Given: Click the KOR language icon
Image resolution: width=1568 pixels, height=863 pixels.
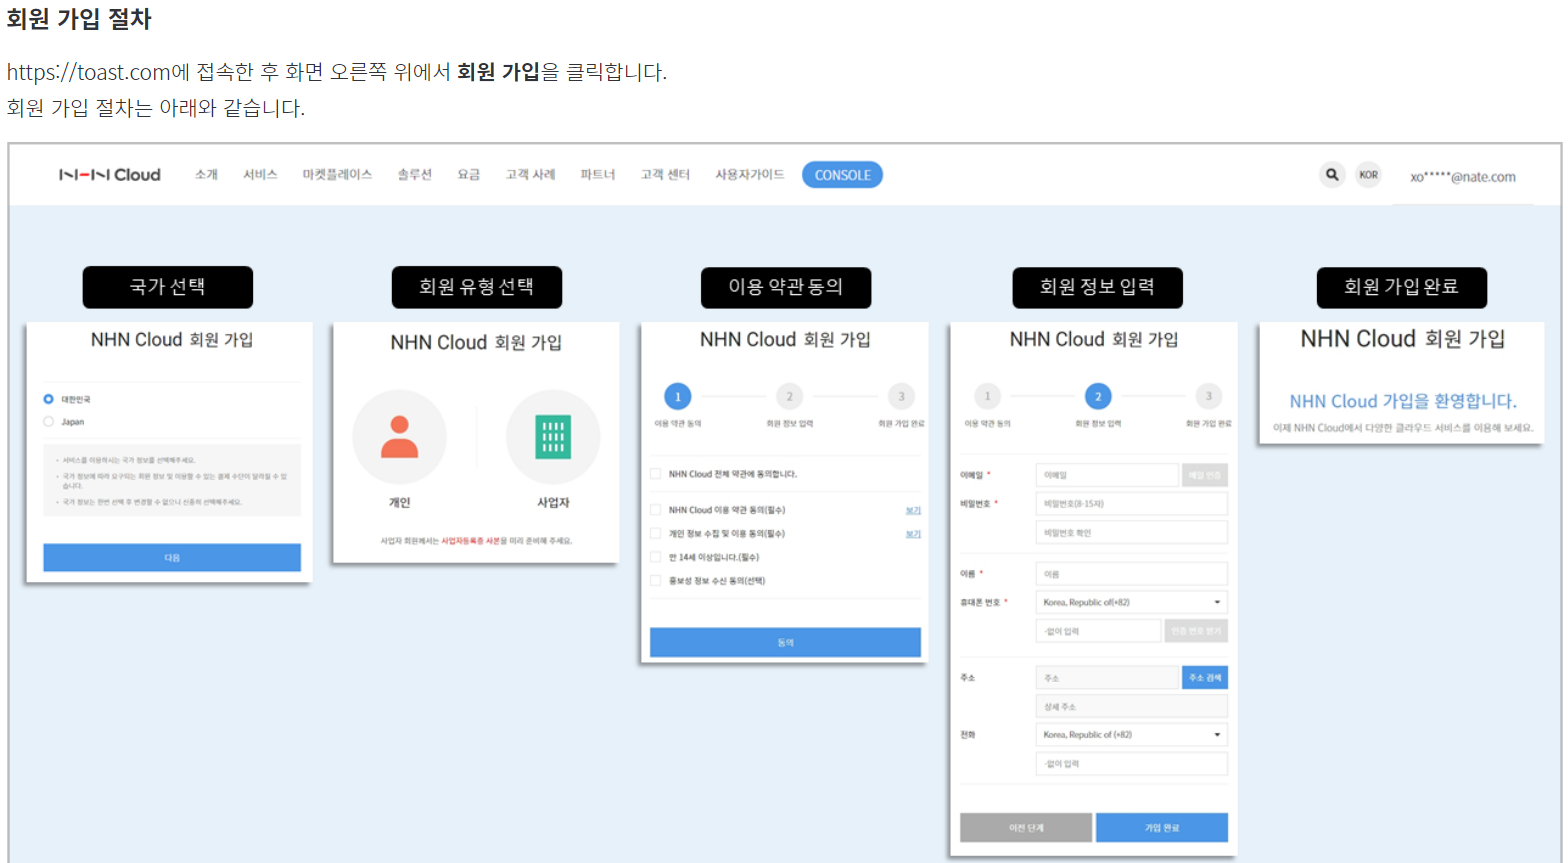Looking at the screenshot, I should (x=1368, y=175).
